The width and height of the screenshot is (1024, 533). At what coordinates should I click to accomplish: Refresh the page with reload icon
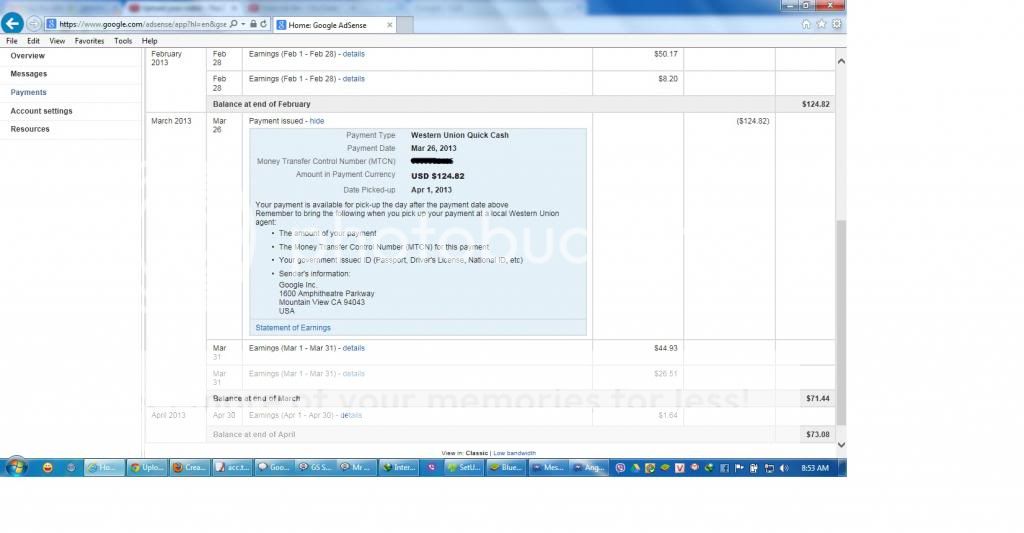coord(264,24)
